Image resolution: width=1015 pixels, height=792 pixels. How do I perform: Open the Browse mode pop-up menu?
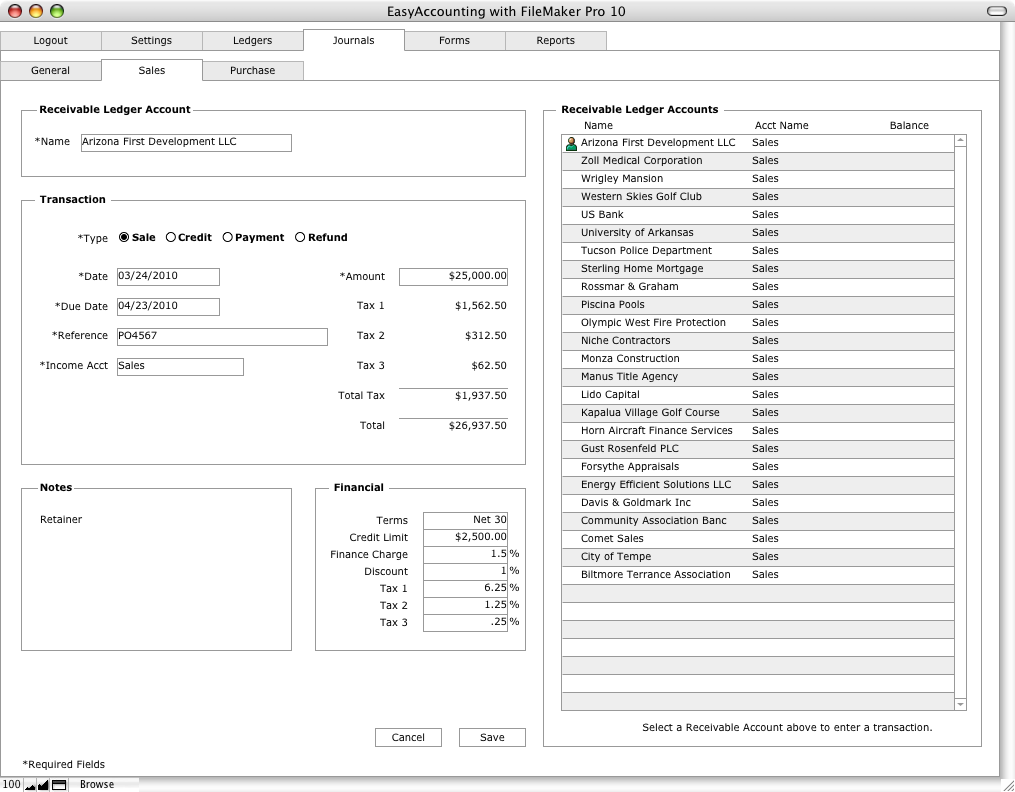97,784
